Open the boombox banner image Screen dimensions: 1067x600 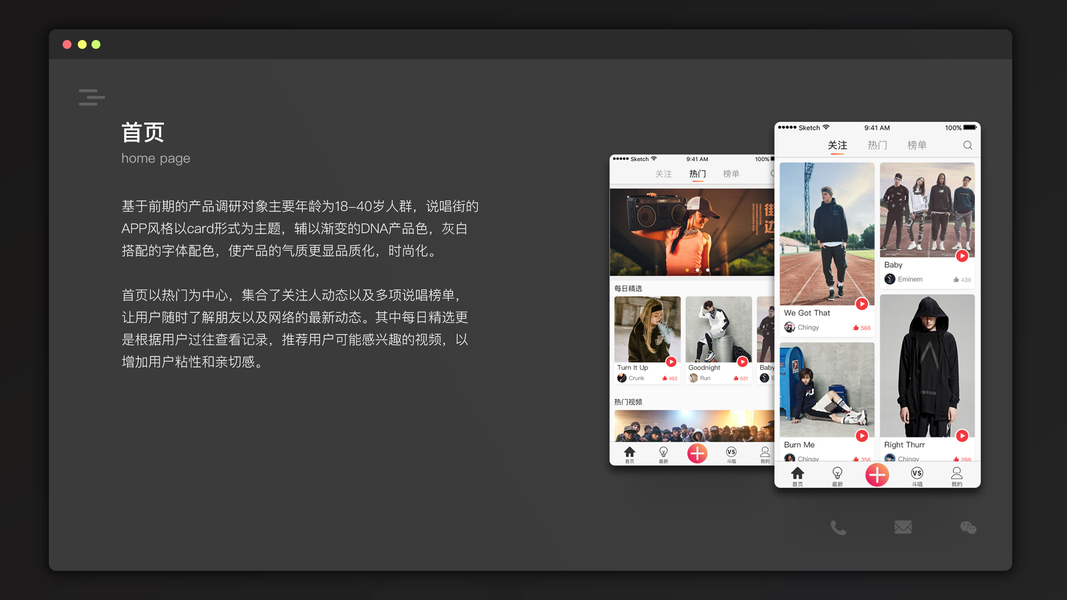pos(692,232)
